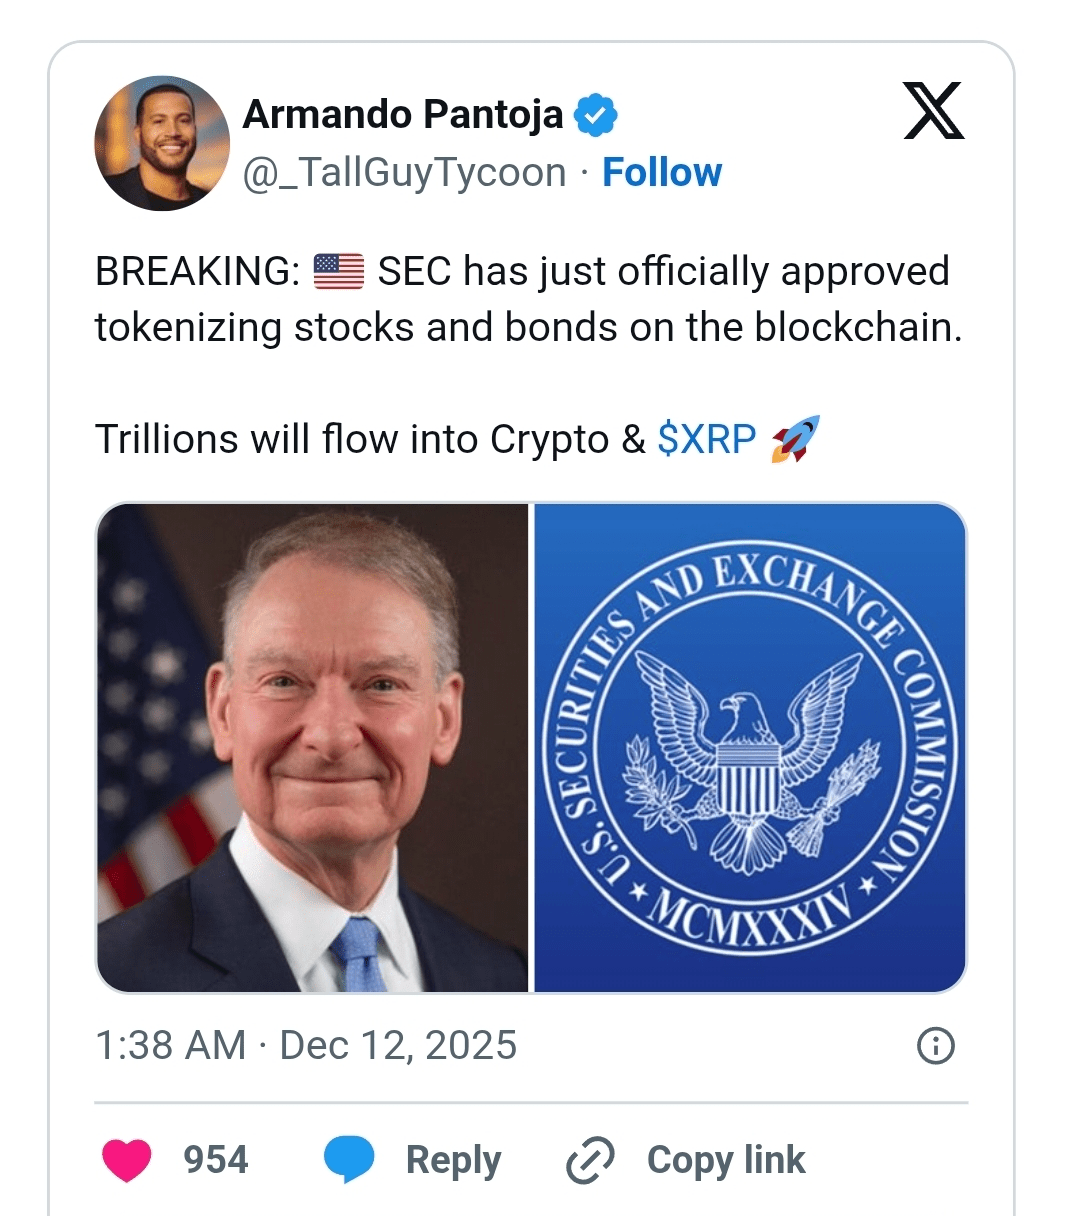Like the tweet with the heart icon
This screenshot has width=1080, height=1216.
tap(127, 1160)
